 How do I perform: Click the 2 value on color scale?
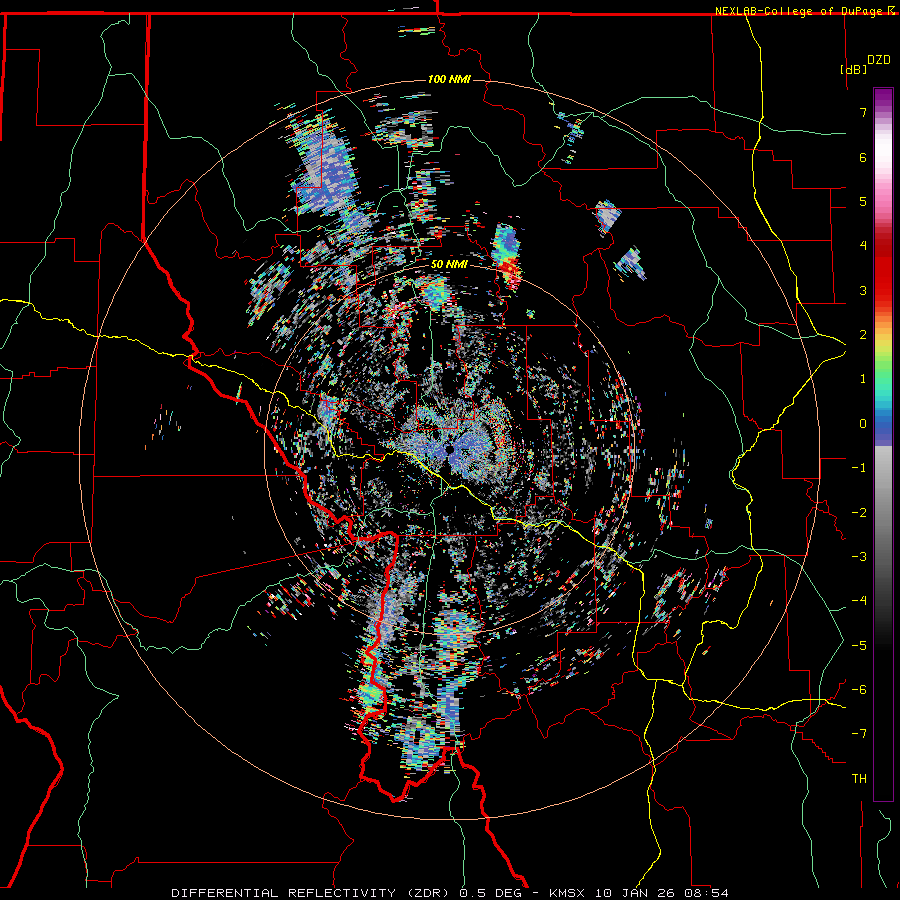(863, 335)
